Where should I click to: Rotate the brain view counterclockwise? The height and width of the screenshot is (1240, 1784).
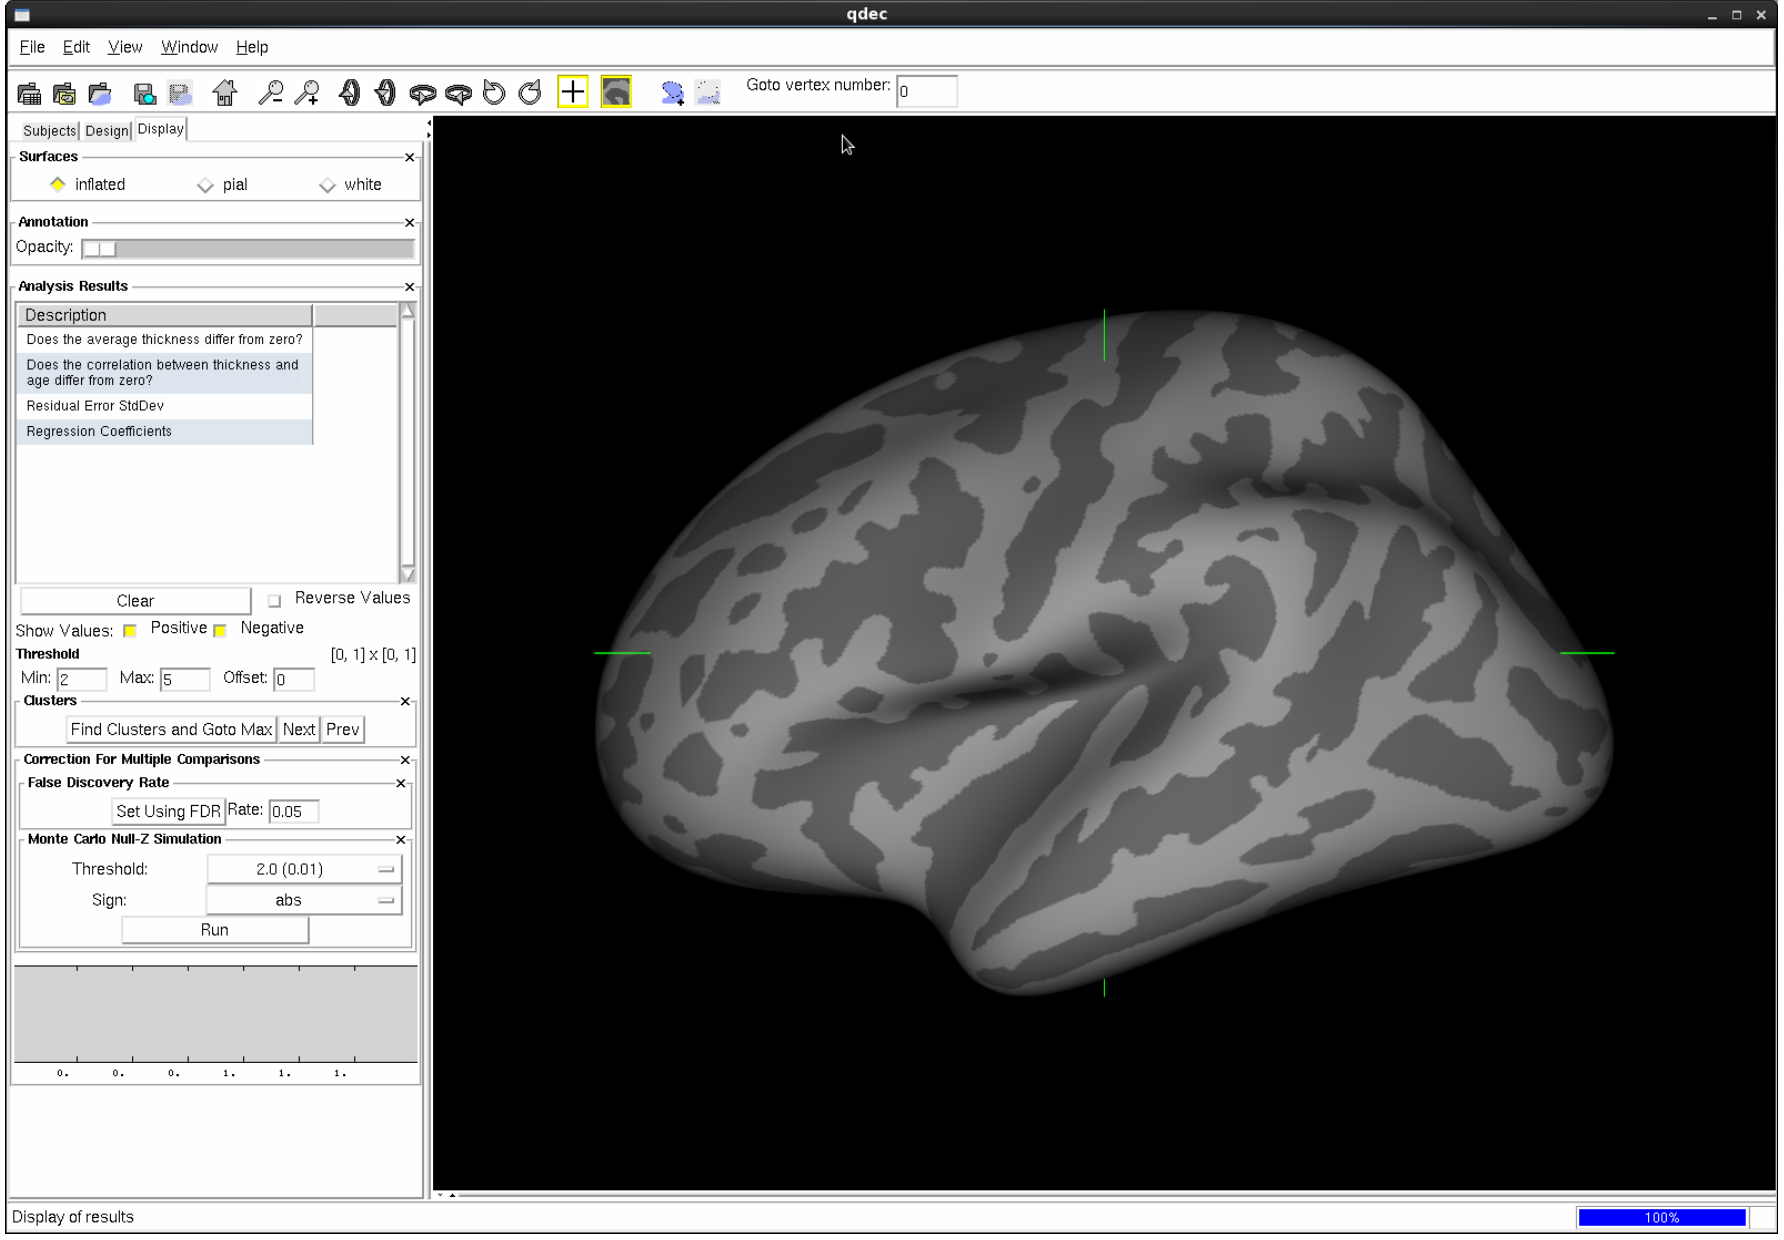[493, 91]
